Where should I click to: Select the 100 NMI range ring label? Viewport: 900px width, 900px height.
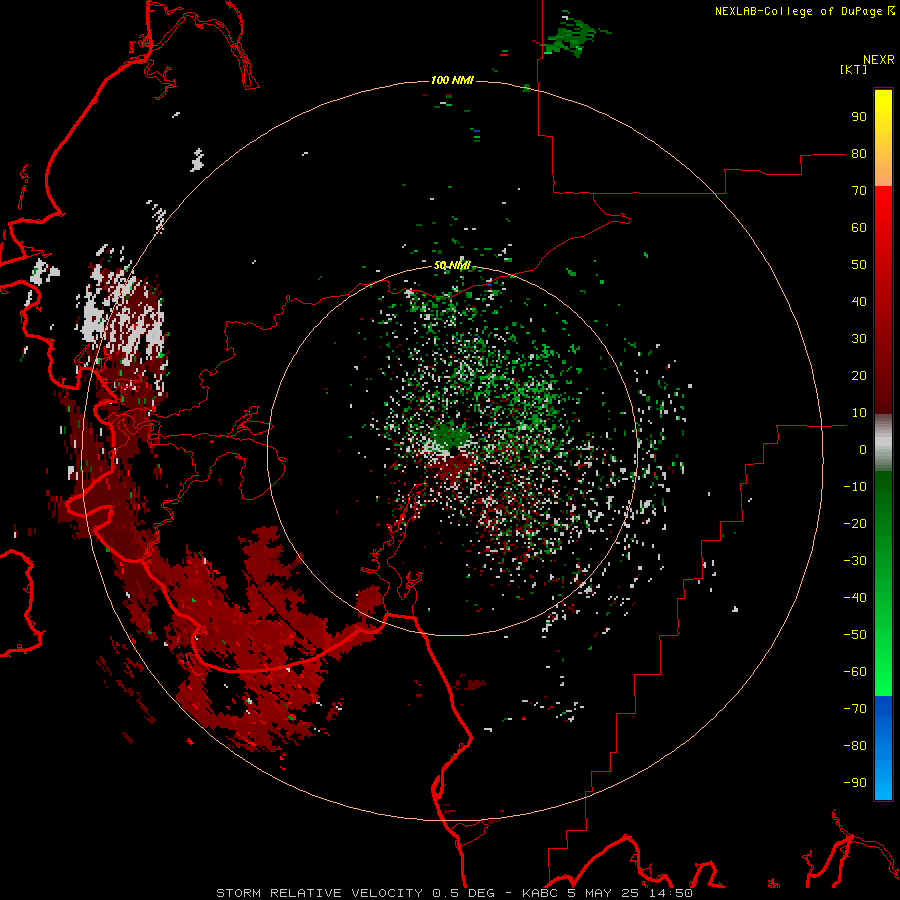click(452, 80)
